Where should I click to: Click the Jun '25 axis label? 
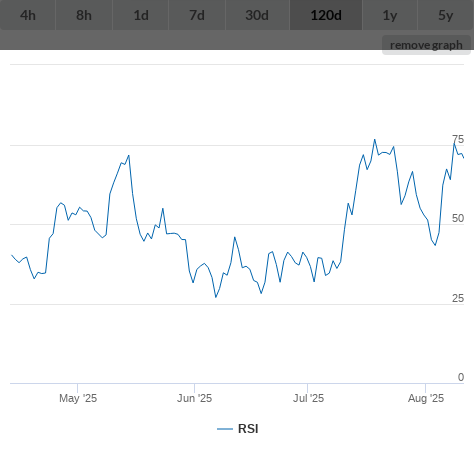[195, 398]
